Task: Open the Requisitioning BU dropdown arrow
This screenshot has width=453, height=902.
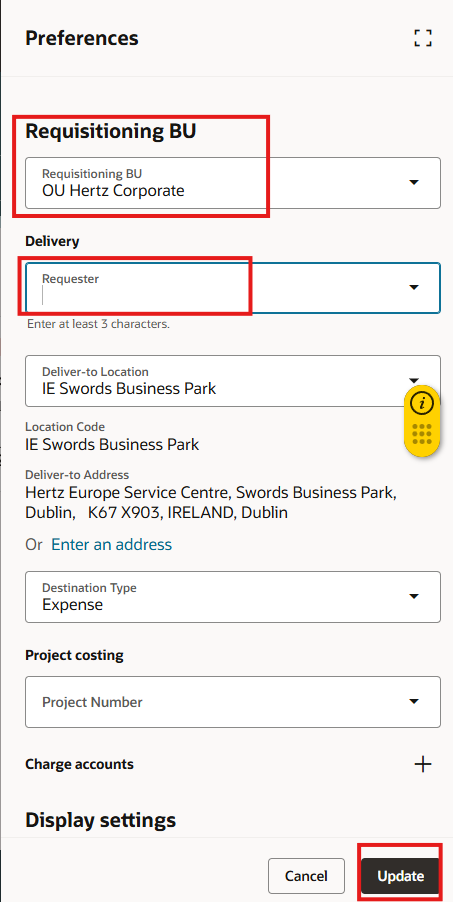Action: pos(413,182)
